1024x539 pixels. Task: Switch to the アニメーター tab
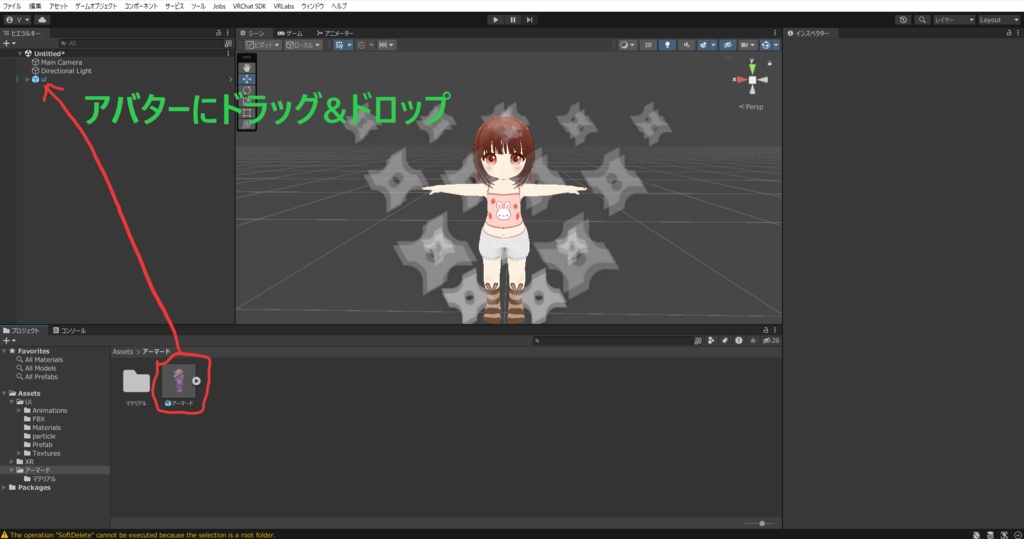pyautogui.click(x=335, y=33)
